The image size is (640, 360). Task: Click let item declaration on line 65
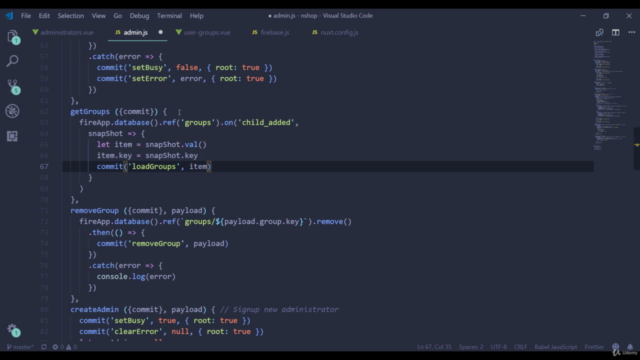click(x=151, y=144)
